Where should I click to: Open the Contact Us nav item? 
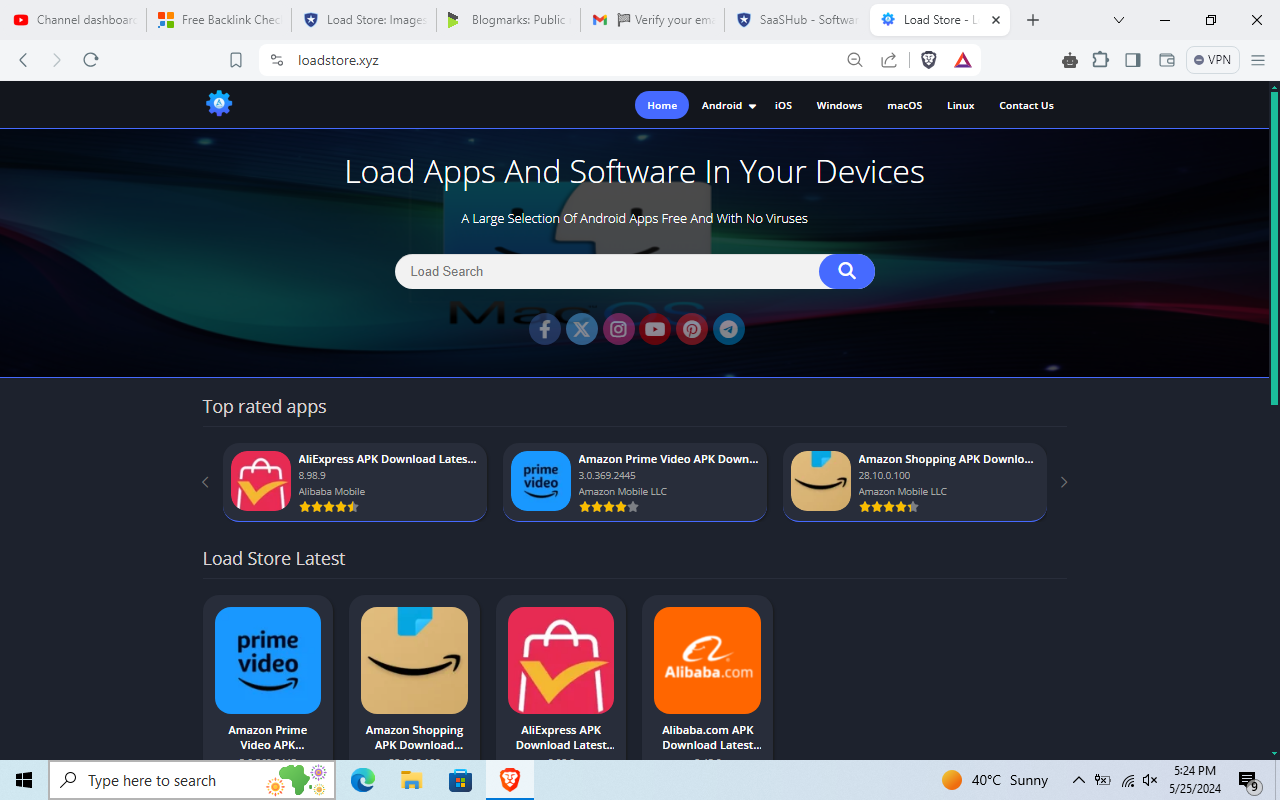click(x=1026, y=105)
